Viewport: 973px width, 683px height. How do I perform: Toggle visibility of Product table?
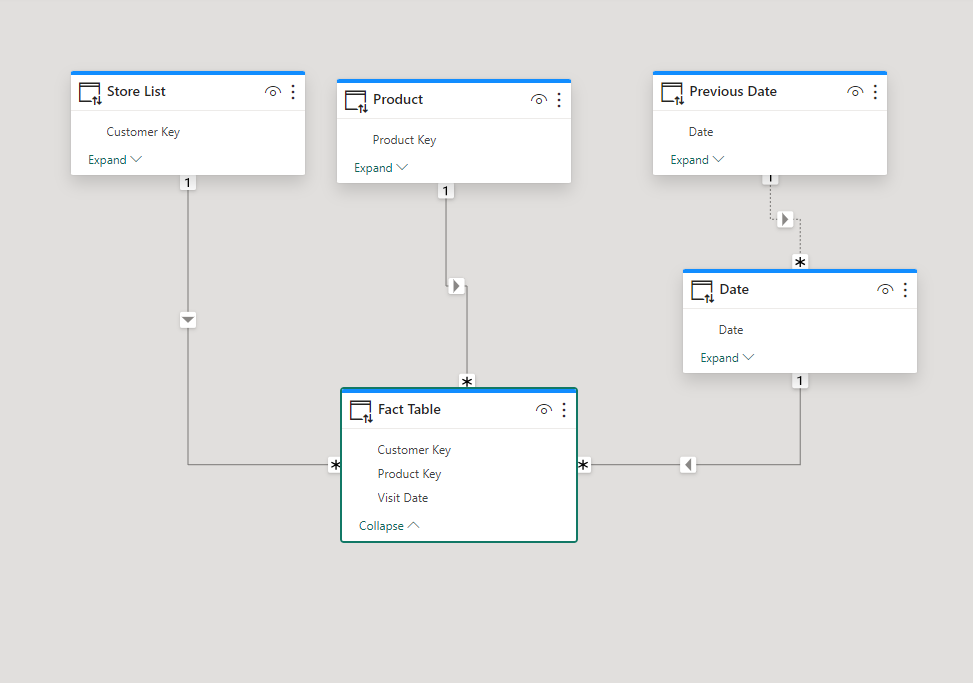(x=539, y=100)
